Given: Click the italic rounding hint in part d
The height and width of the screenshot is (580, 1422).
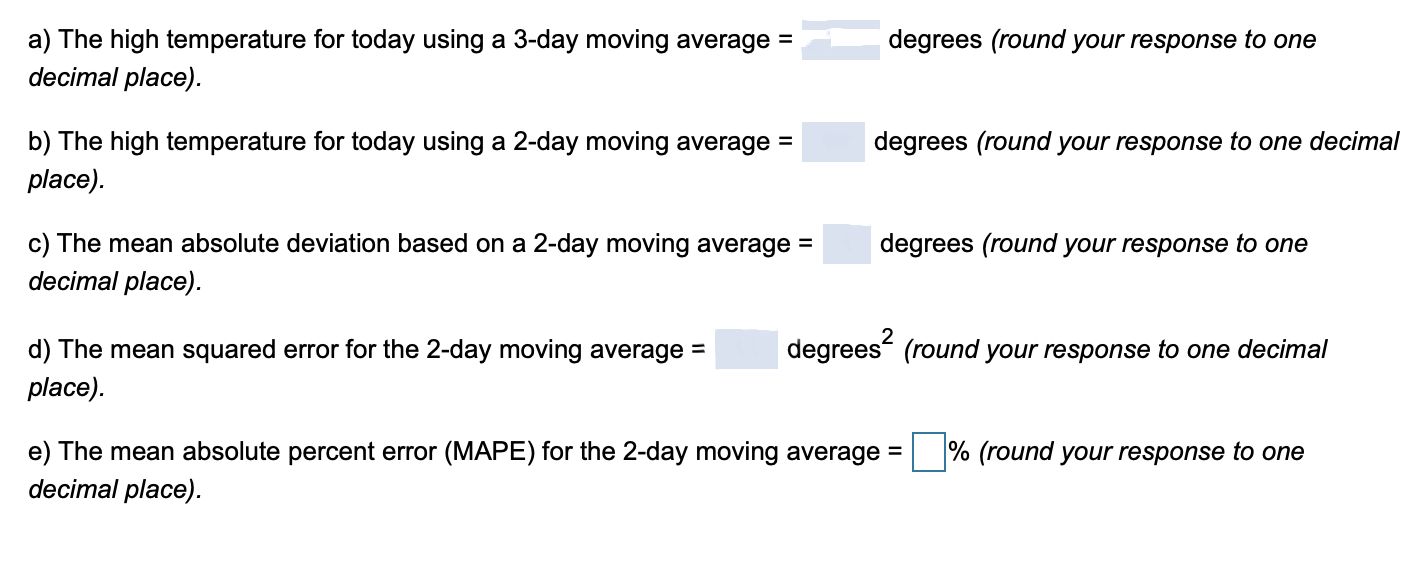Looking at the screenshot, I should [x=1116, y=350].
